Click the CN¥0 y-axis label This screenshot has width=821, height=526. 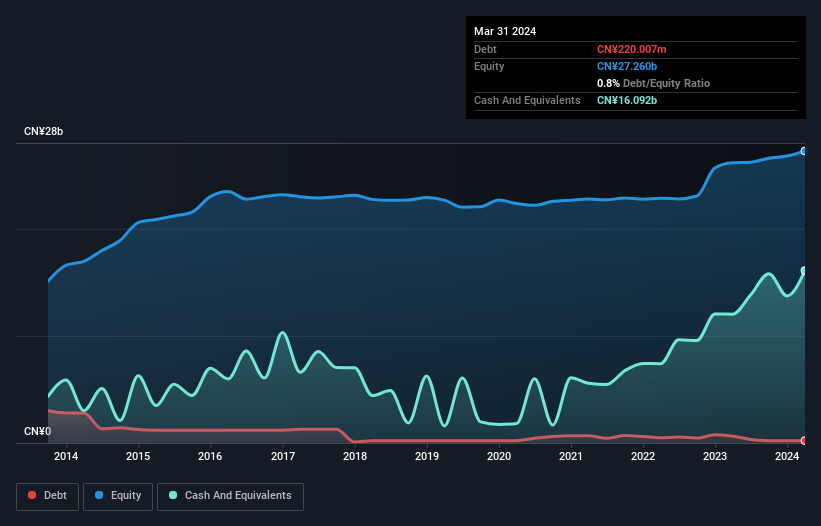[x=37, y=432]
